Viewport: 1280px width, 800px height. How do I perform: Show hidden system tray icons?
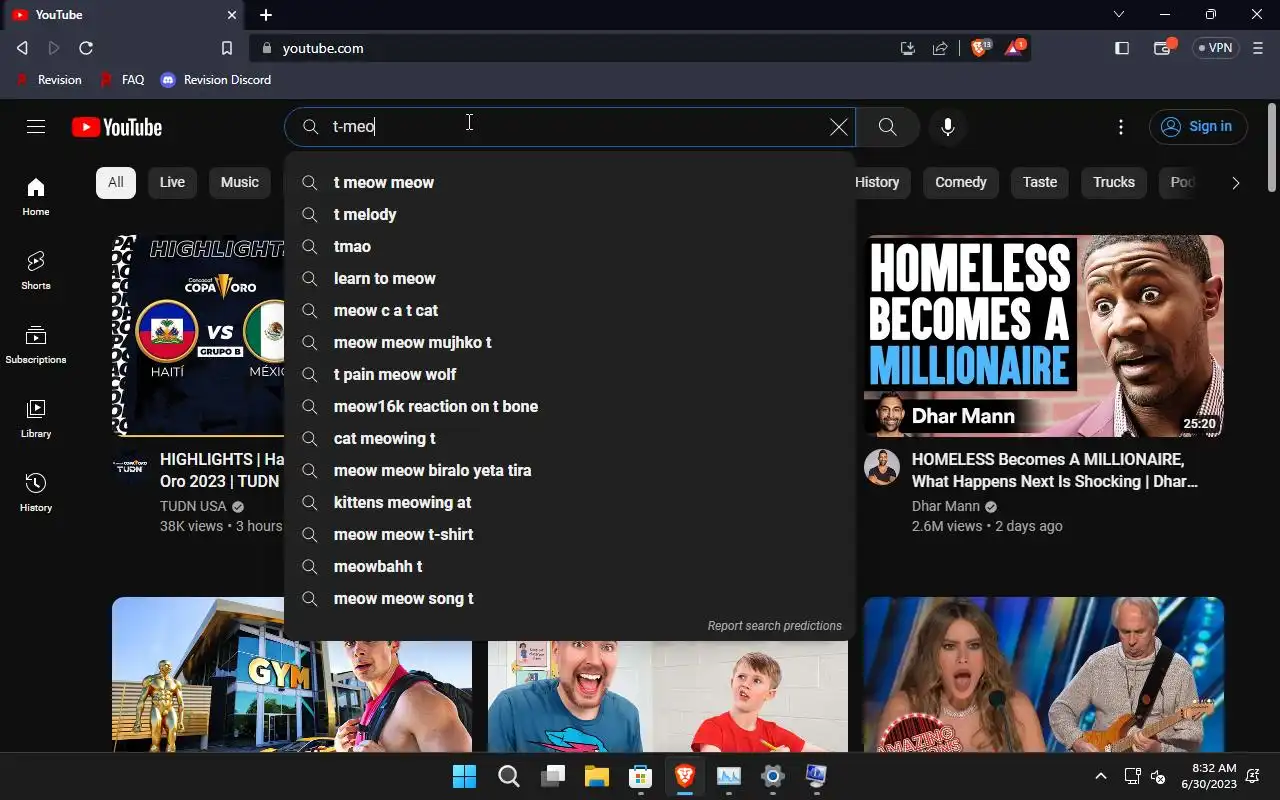[x=1101, y=776]
